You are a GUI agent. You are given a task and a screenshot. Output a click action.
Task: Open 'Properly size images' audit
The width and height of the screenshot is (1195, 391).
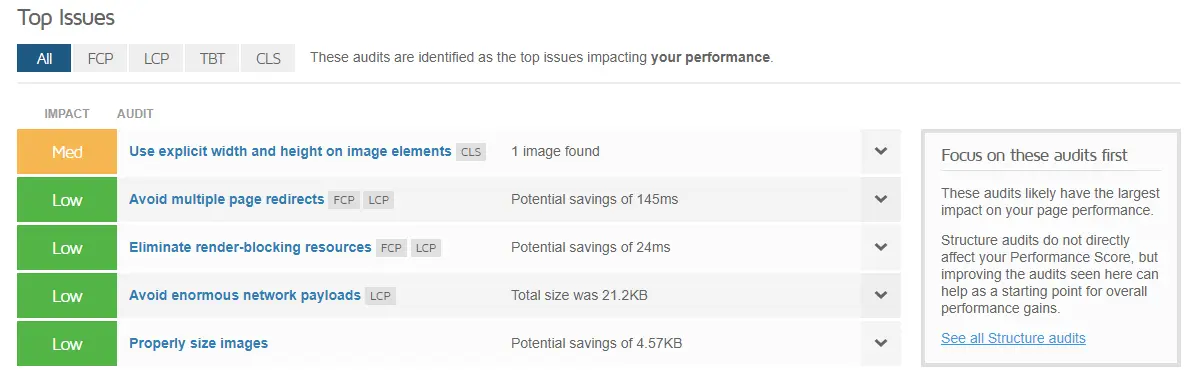(x=198, y=343)
